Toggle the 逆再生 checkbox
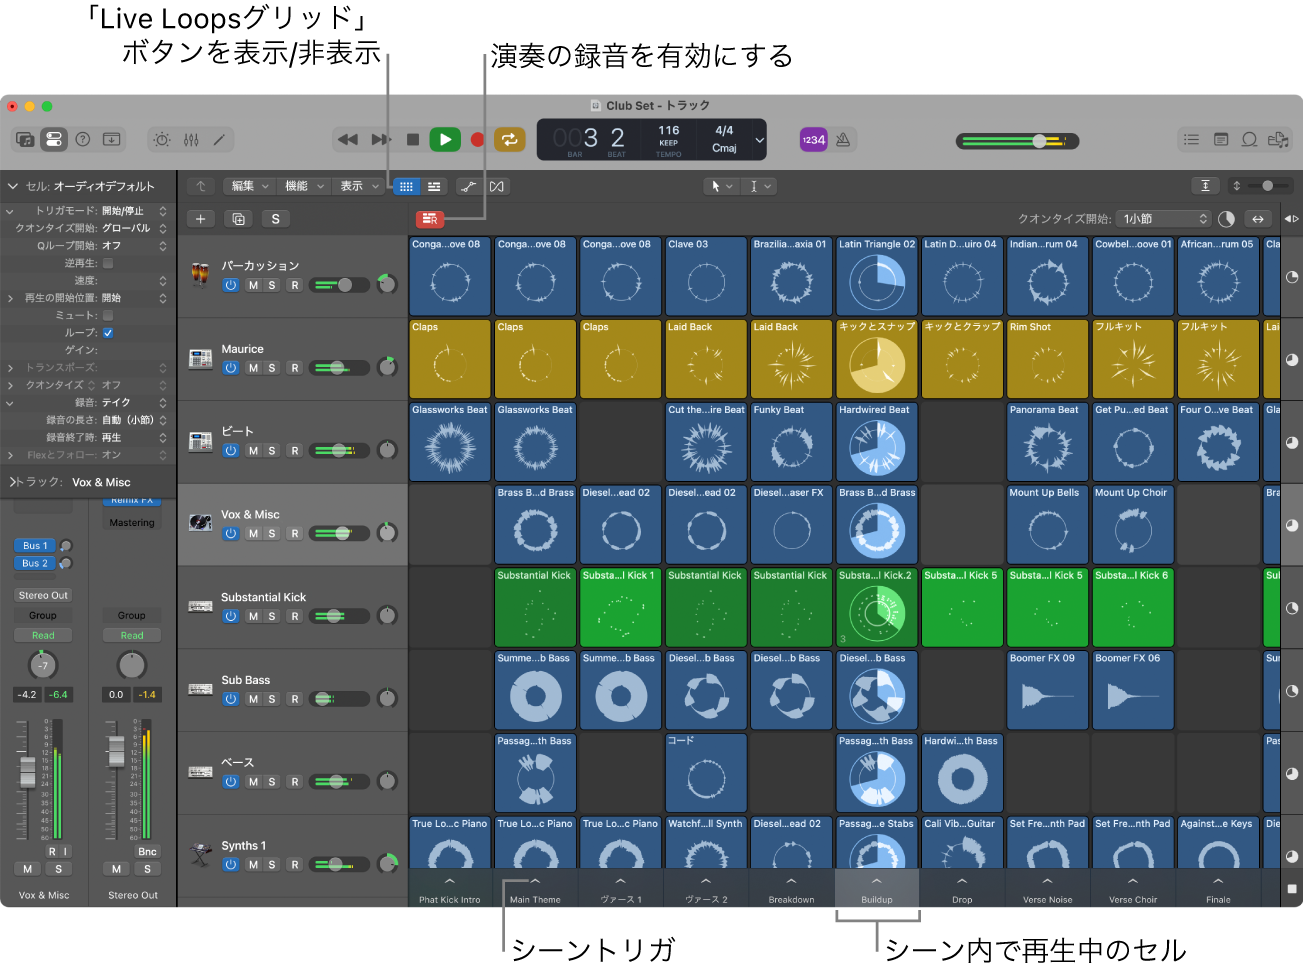Image resolution: width=1303 pixels, height=971 pixels. (x=108, y=263)
